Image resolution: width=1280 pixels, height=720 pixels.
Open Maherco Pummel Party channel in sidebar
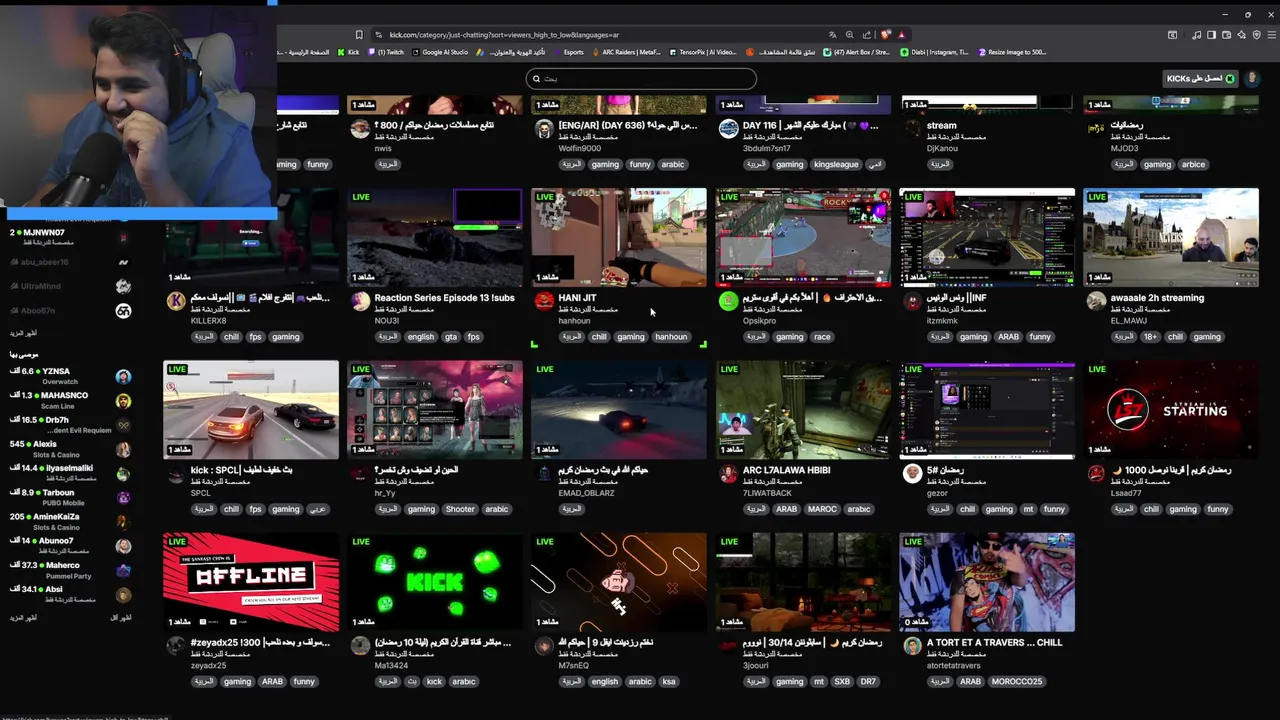point(68,570)
